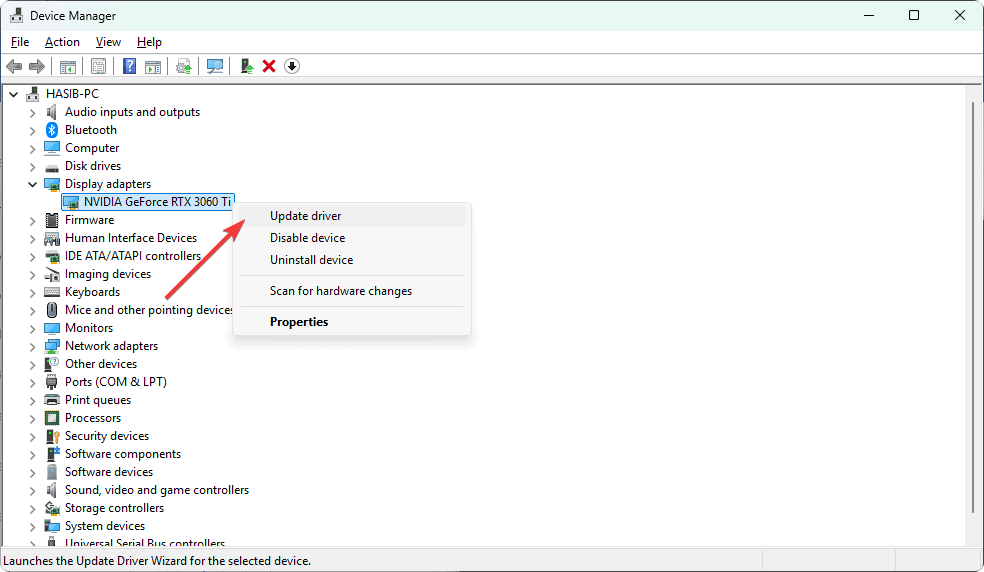Expand the Sound, video and game controllers category
This screenshot has height=572, width=984.
coord(33,490)
